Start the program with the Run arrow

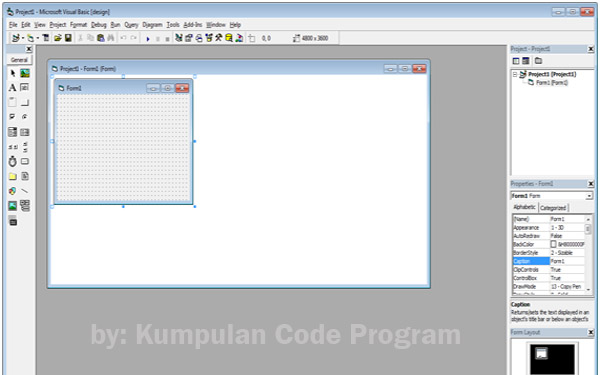click(148, 39)
